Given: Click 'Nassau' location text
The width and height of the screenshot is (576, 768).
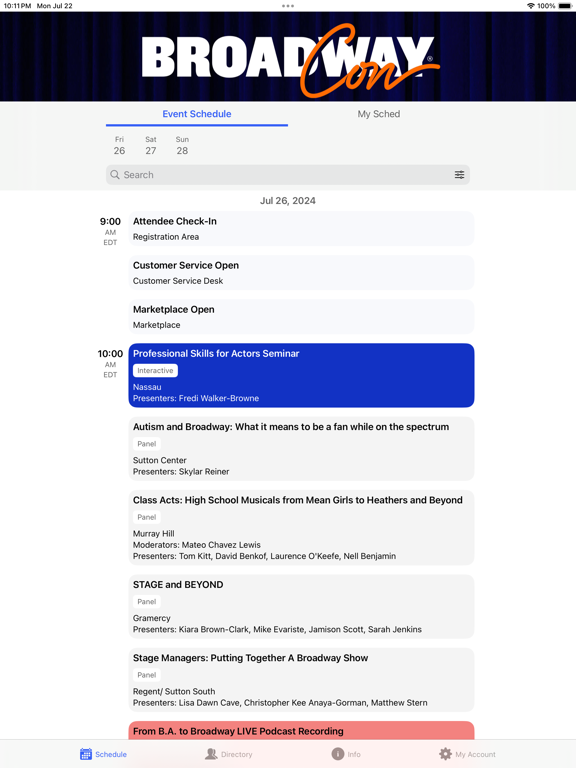Looking at the screenshot, I should (147, 387).
